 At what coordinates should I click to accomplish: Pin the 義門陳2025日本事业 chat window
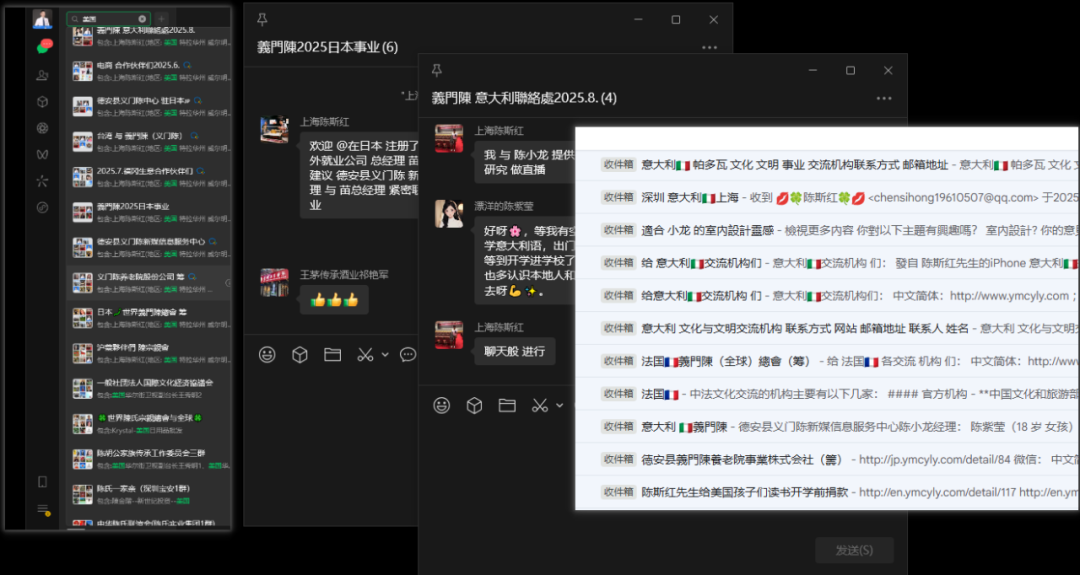tap(262, 19)
